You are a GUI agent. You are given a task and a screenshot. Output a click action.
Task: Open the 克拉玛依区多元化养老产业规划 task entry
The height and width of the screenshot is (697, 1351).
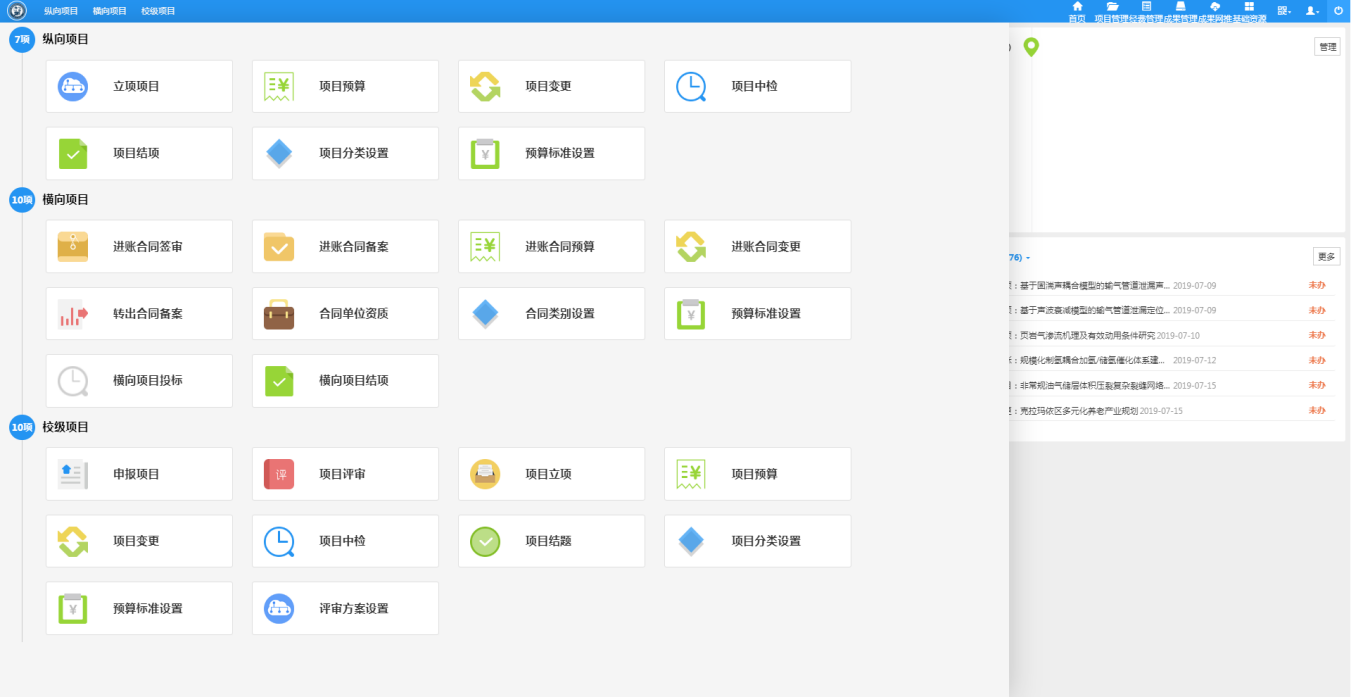(1078, 411)
